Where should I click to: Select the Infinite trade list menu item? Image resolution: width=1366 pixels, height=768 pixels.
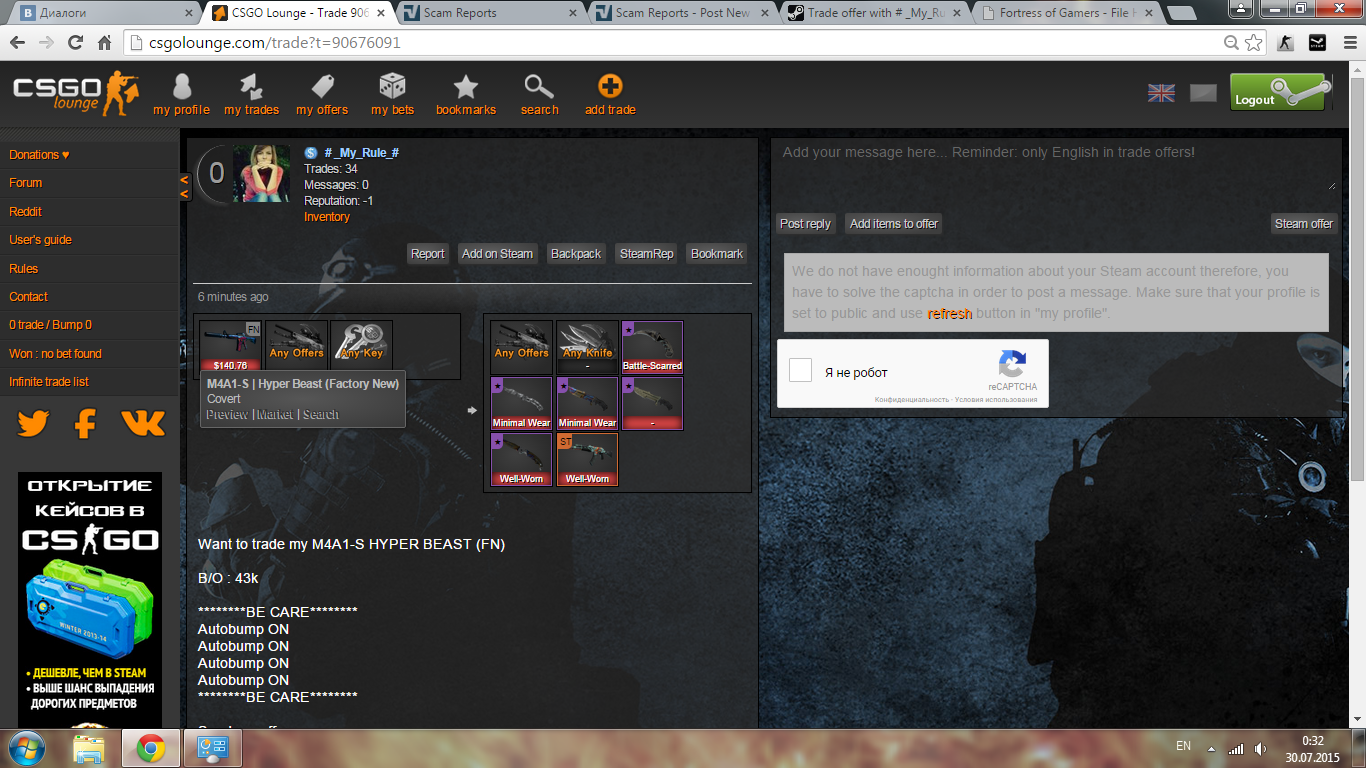coord(49,382)
